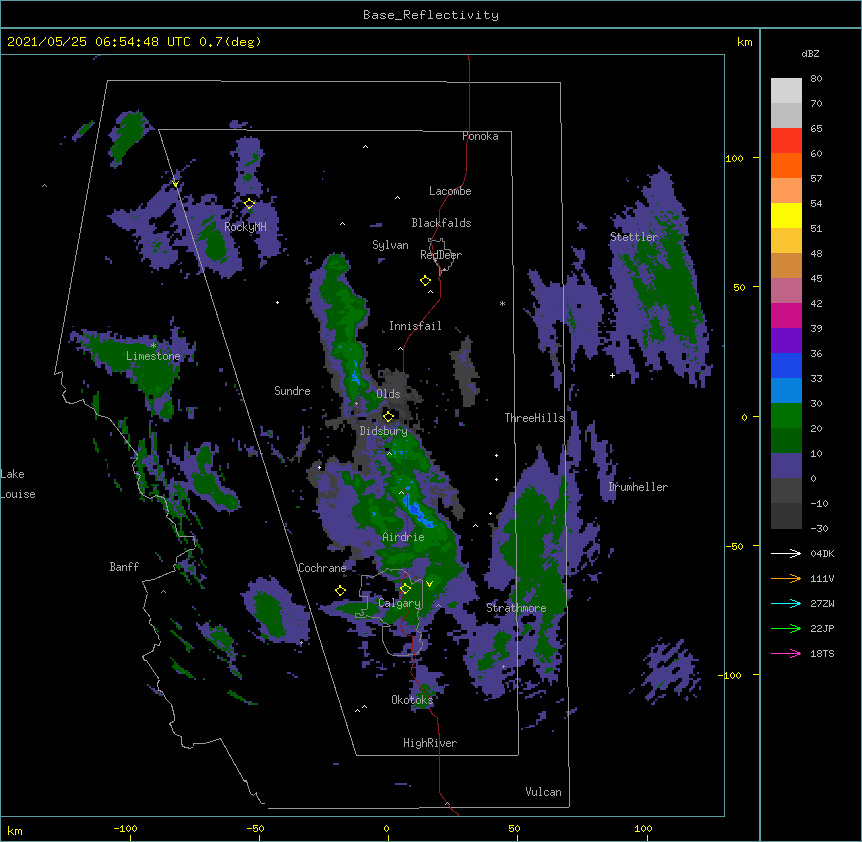Click the Calgary city label
This screenshot has height=842, width=862.
click(x=400, y=603)
